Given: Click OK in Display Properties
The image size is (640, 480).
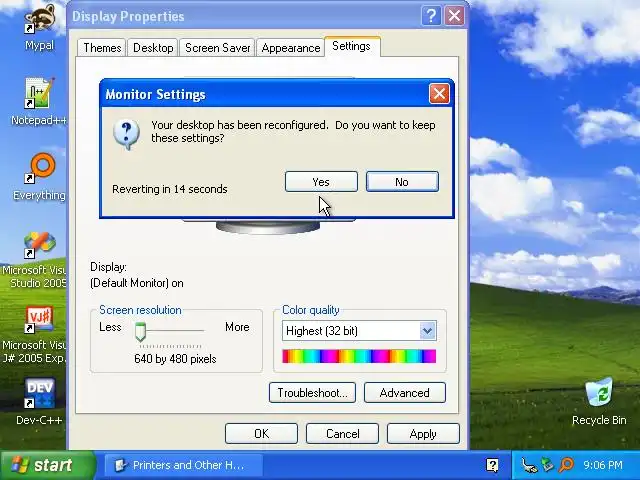Looking at the screenshot, I should point(261,433).
